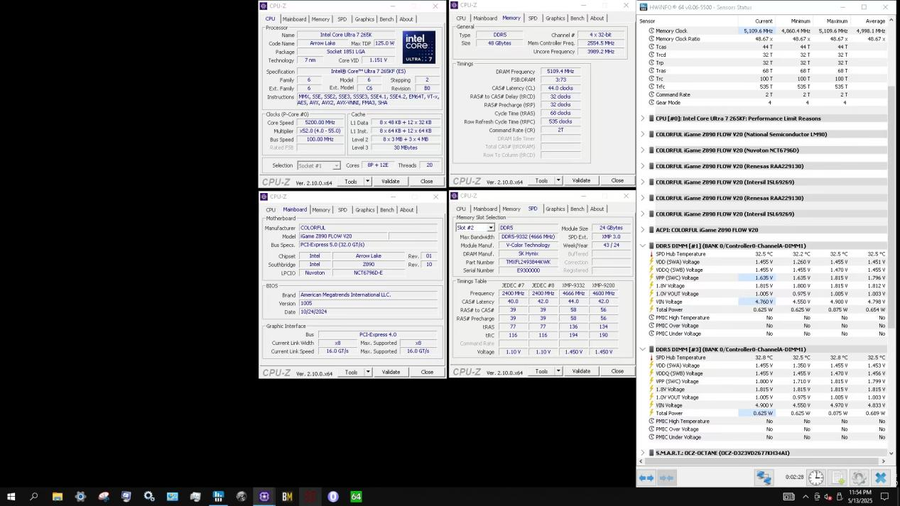Image resolution: width=900 pixels, height=506 pixels.
Task: Open File Explorer from the taskbar
Action: click(x=57, y=496)
